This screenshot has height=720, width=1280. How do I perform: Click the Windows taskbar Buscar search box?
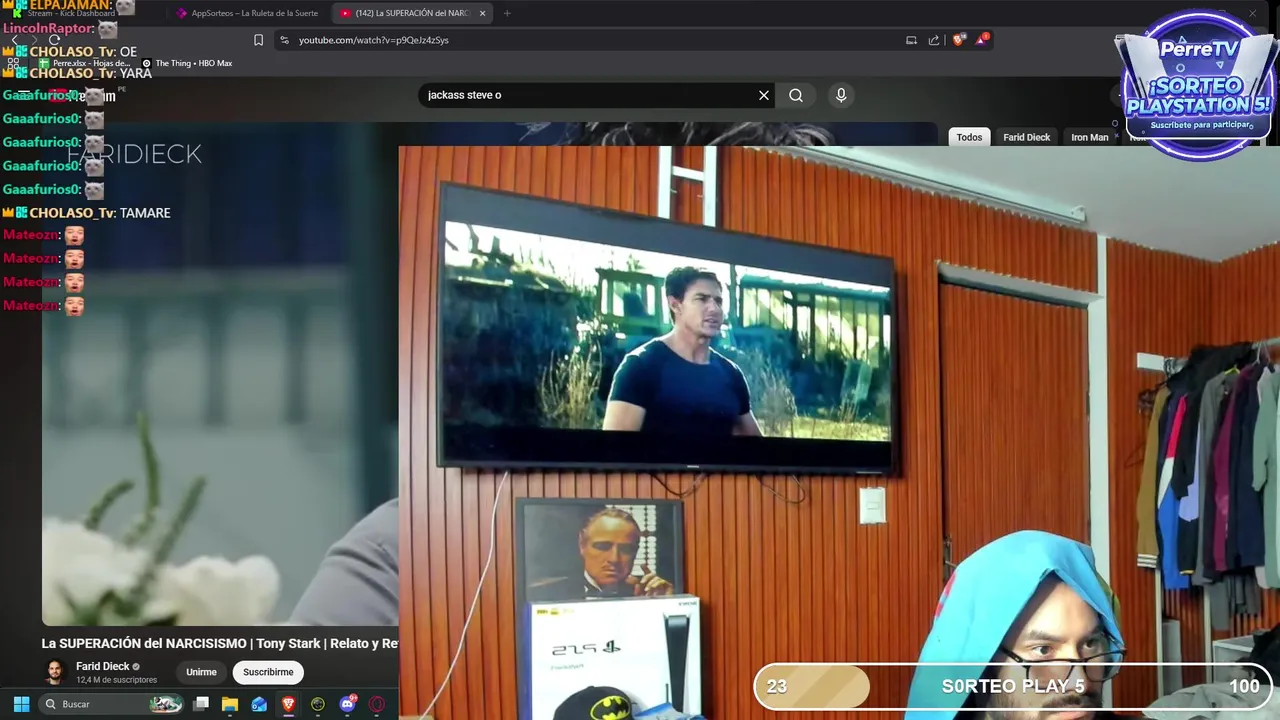pyautogui.click(x=112, y=704)
